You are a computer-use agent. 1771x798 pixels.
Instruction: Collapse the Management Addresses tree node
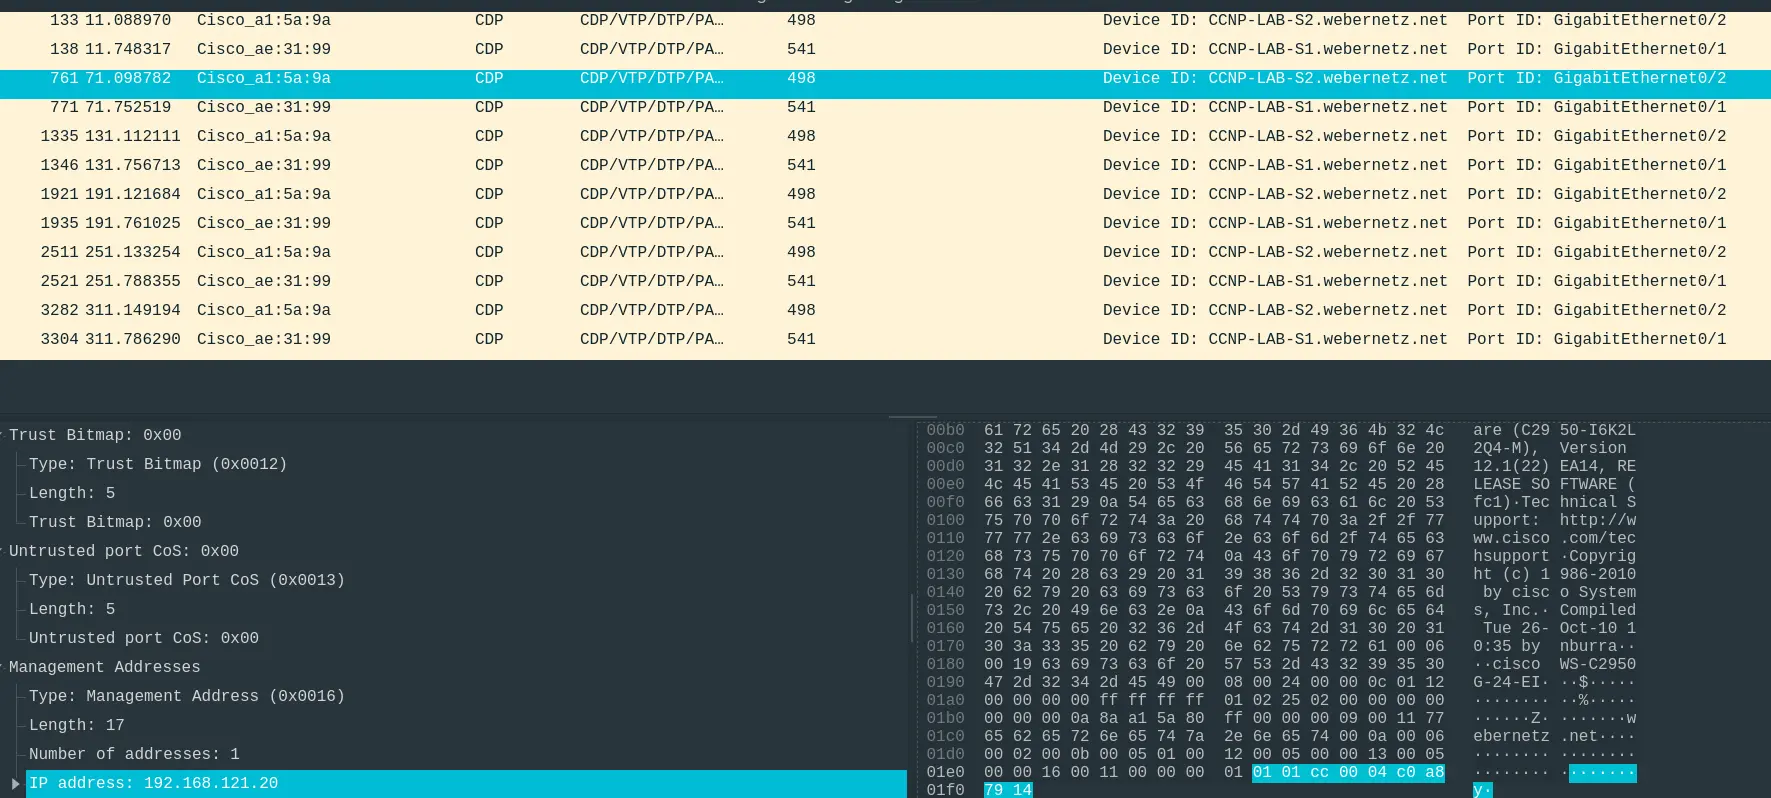coord(3,667)
